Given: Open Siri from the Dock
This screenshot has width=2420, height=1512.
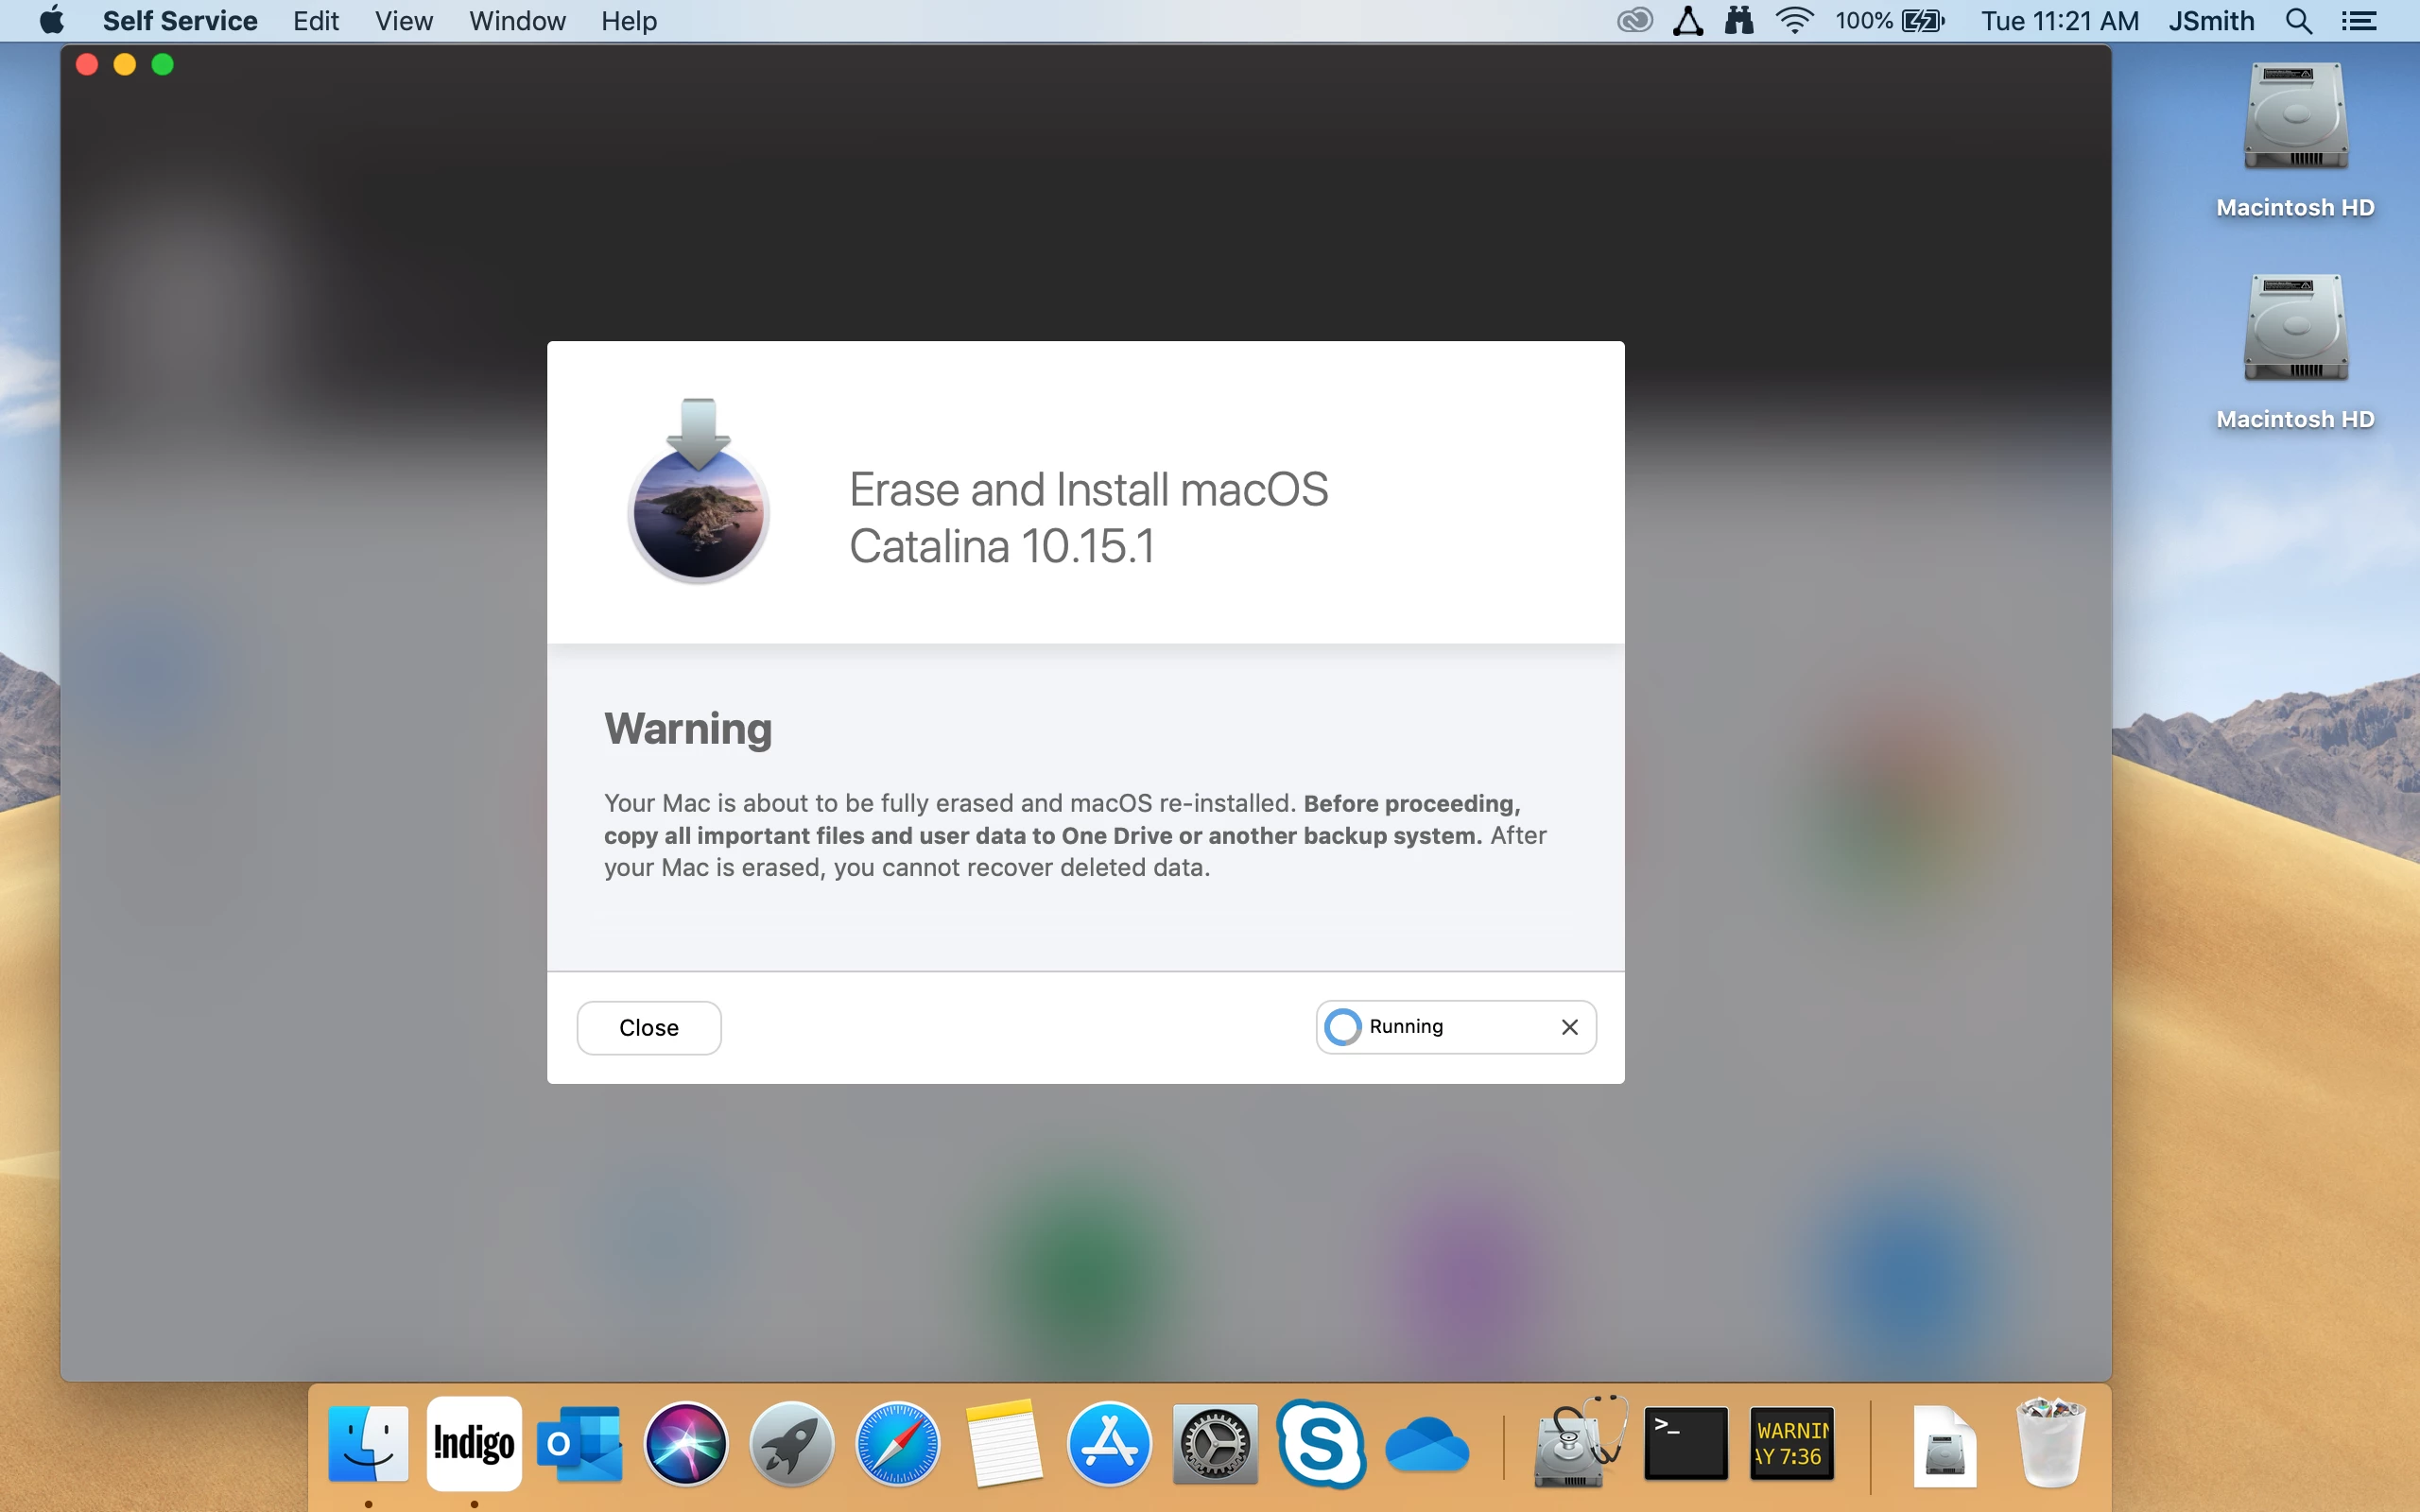Looking at the screenshot, I should [x=686, y=1444].
